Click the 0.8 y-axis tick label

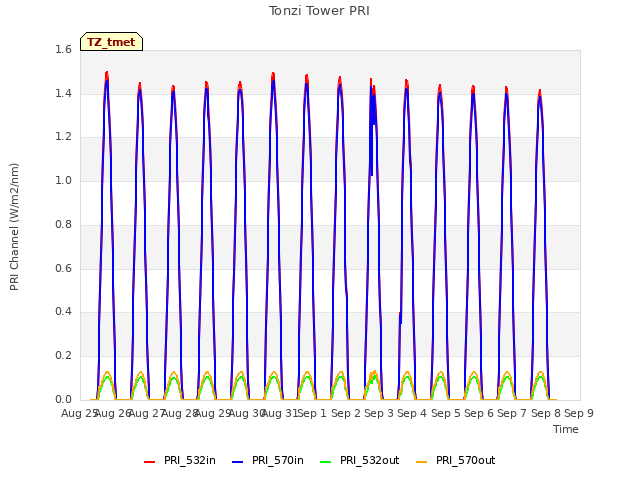[x=63, y=224]
